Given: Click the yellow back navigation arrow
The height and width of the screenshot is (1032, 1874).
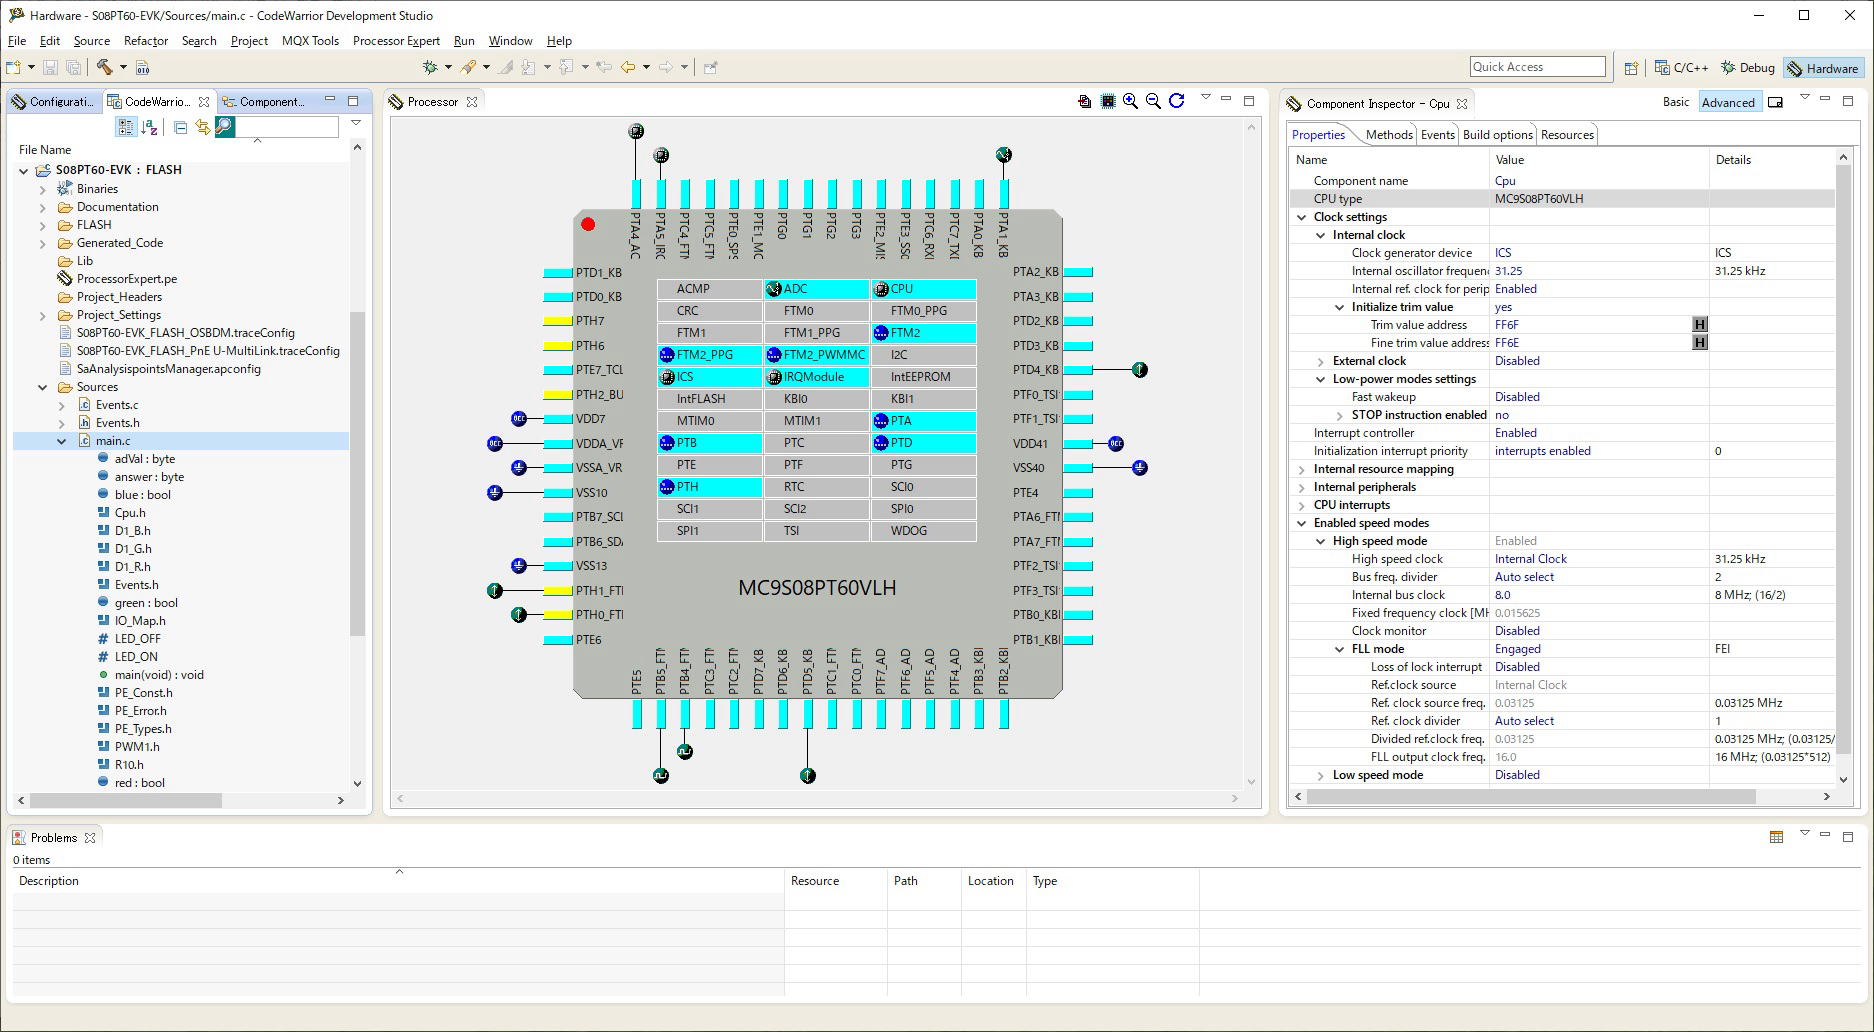Looking at the screenshot, I should pos(628,67).
